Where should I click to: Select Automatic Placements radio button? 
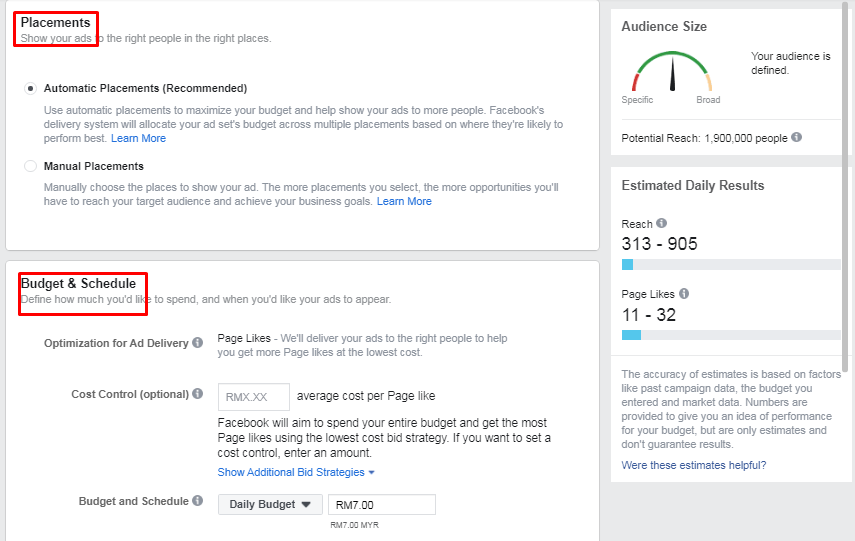pos(31,88)
